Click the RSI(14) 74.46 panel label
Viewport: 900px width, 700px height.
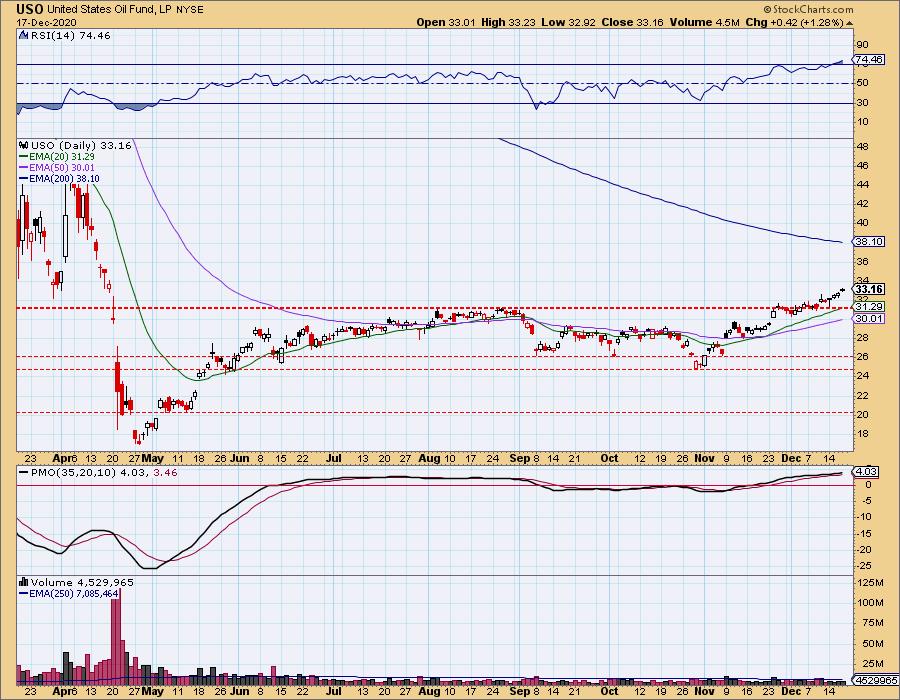[69, 35]
